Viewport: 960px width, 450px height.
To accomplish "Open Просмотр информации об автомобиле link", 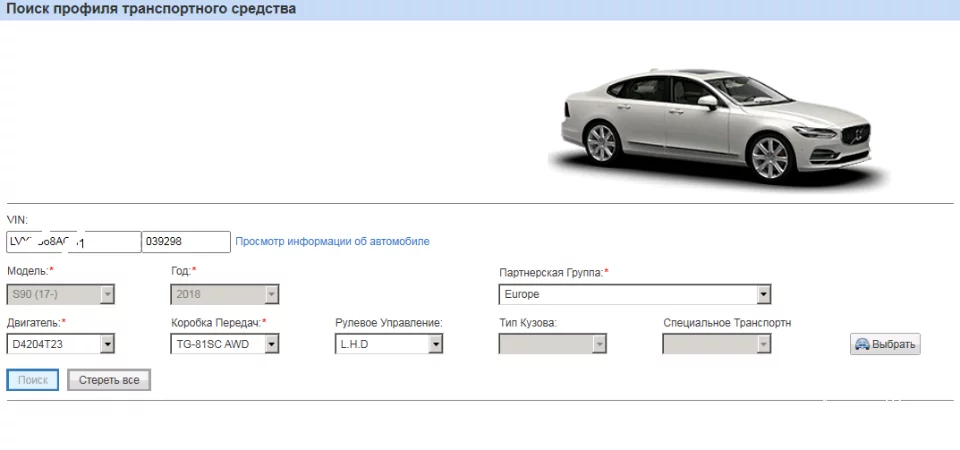I will 332,241.
